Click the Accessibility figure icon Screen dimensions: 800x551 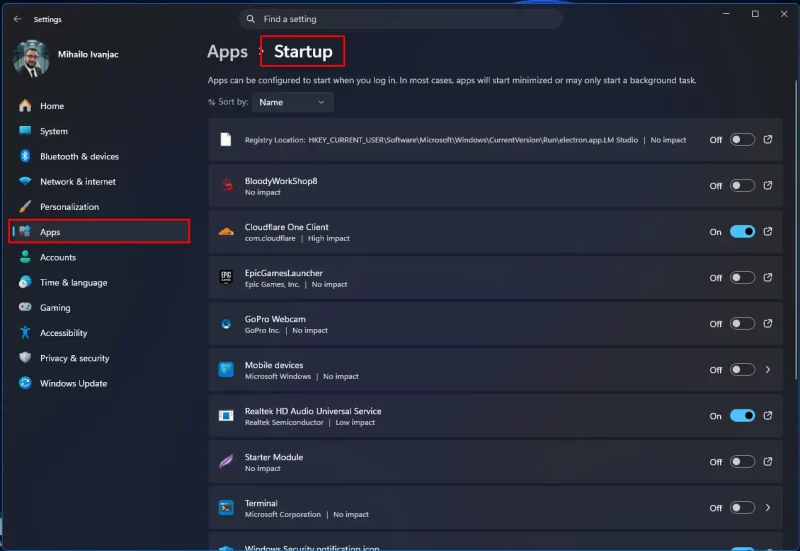tap(25, 333)
